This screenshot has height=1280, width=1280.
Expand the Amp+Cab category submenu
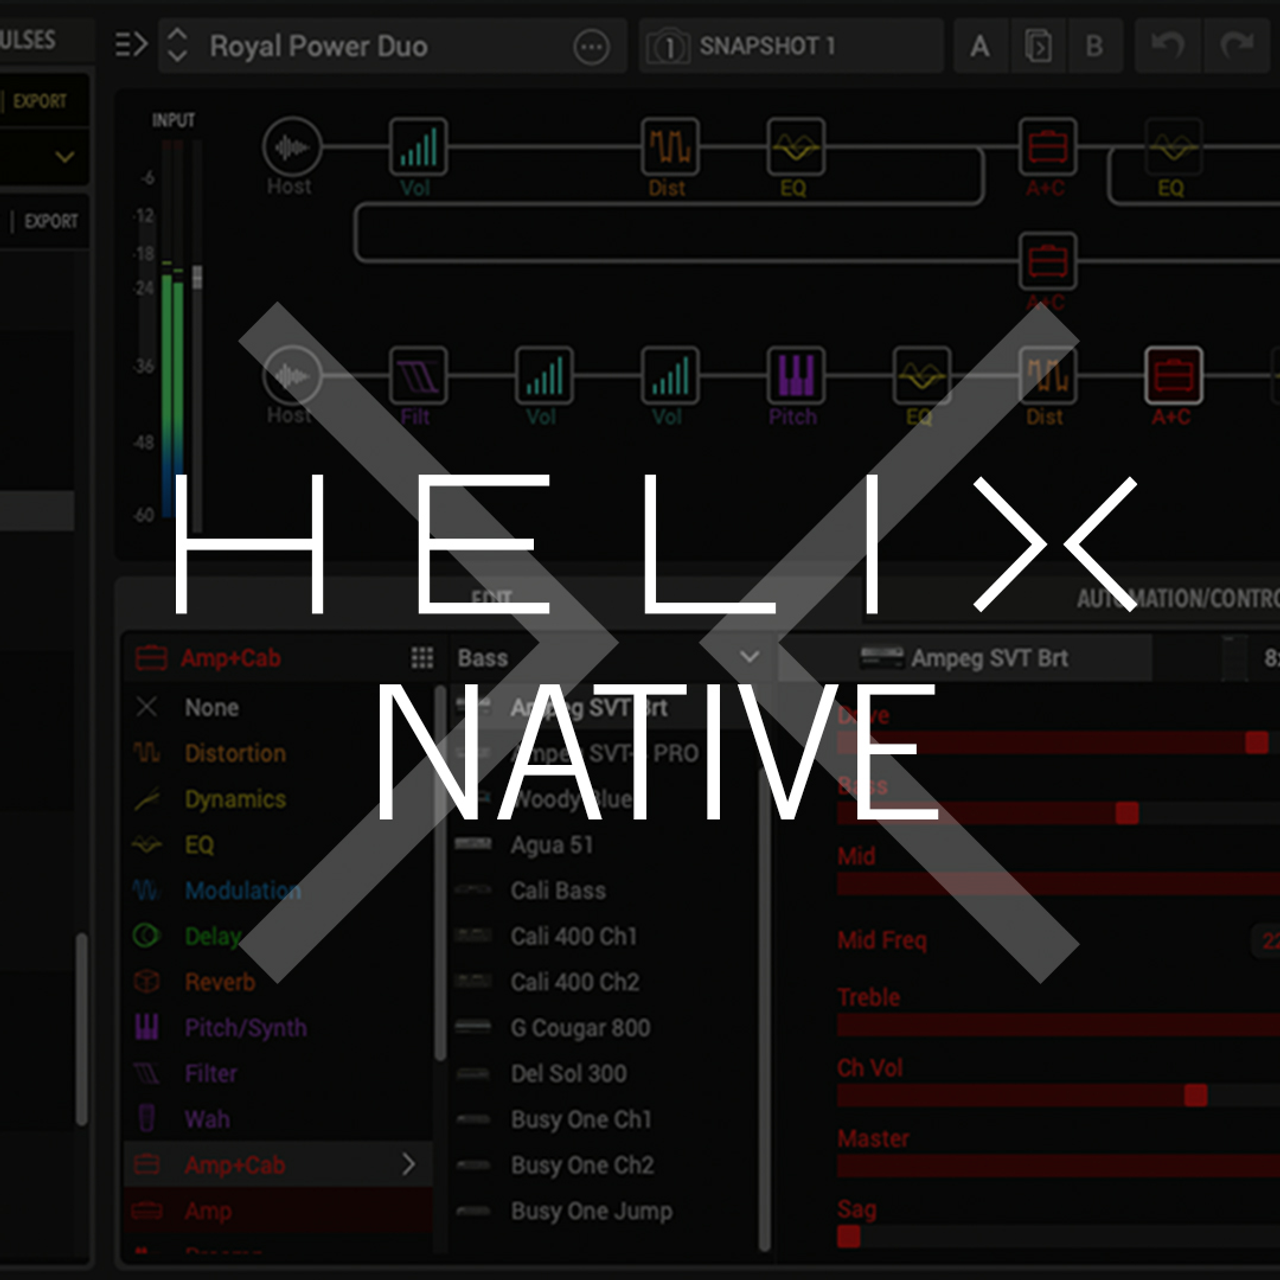(x=407, y=1165)
